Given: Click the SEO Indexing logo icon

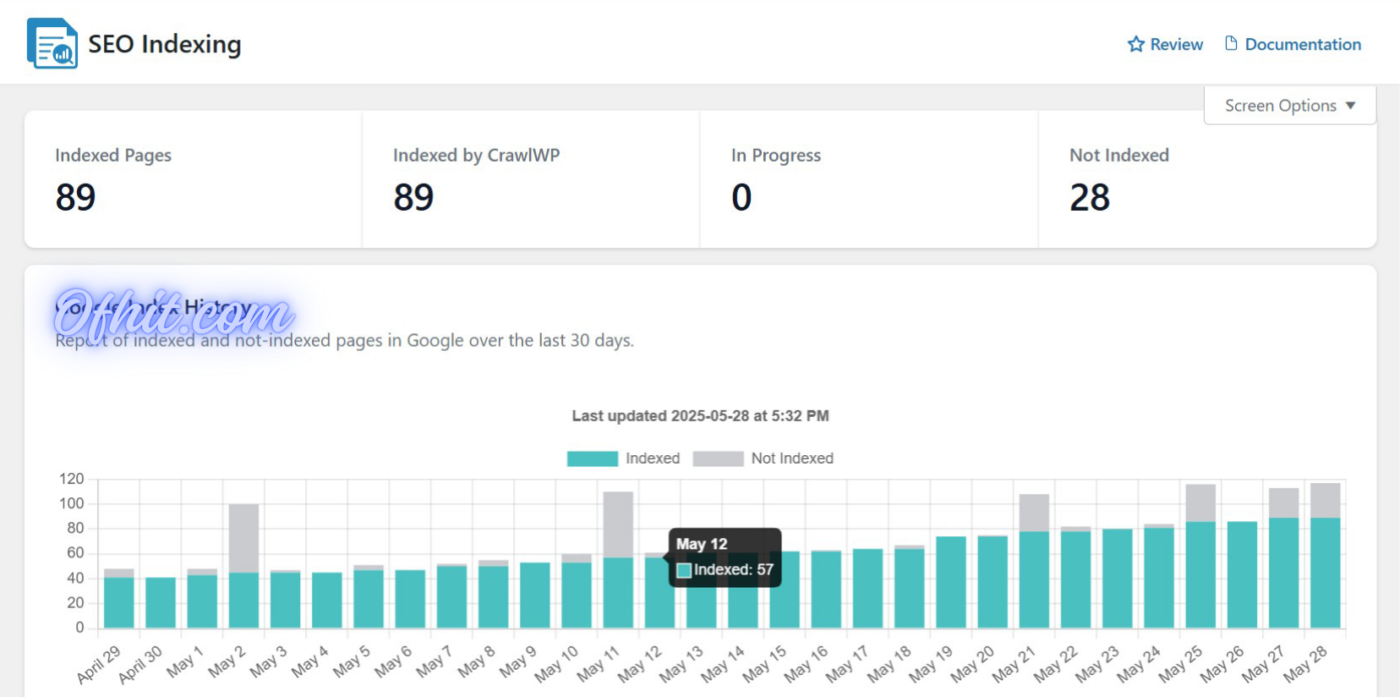Looking at the screenshot, I should coord(52,44).
